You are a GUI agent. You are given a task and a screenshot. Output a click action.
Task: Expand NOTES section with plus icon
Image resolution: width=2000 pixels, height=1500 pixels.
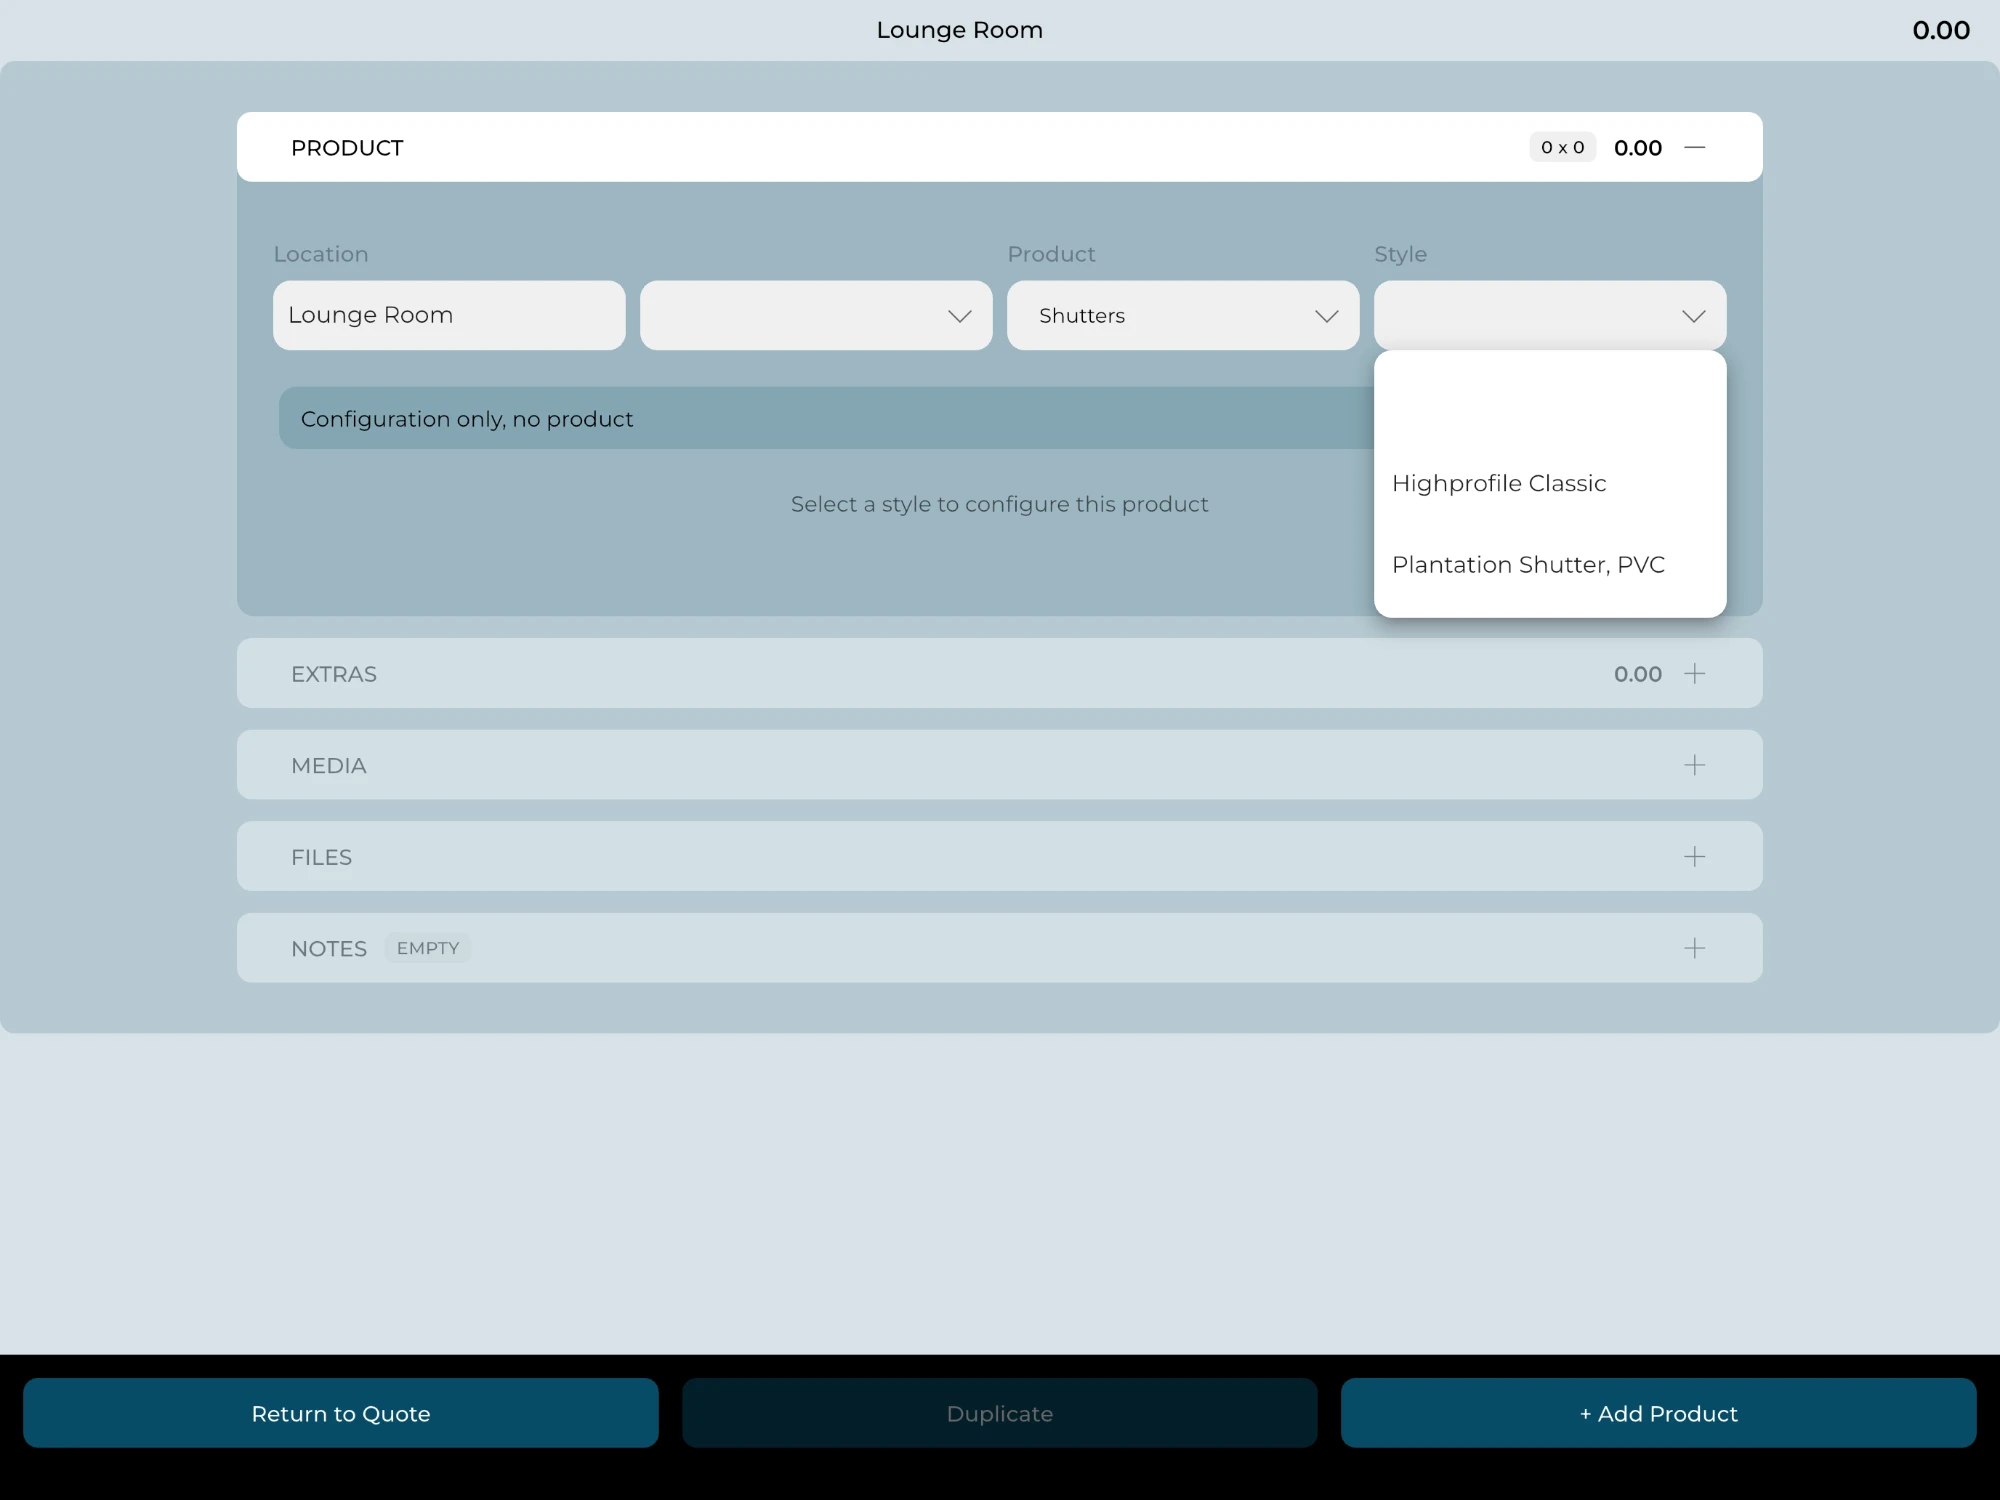[x=1694, y=948]
